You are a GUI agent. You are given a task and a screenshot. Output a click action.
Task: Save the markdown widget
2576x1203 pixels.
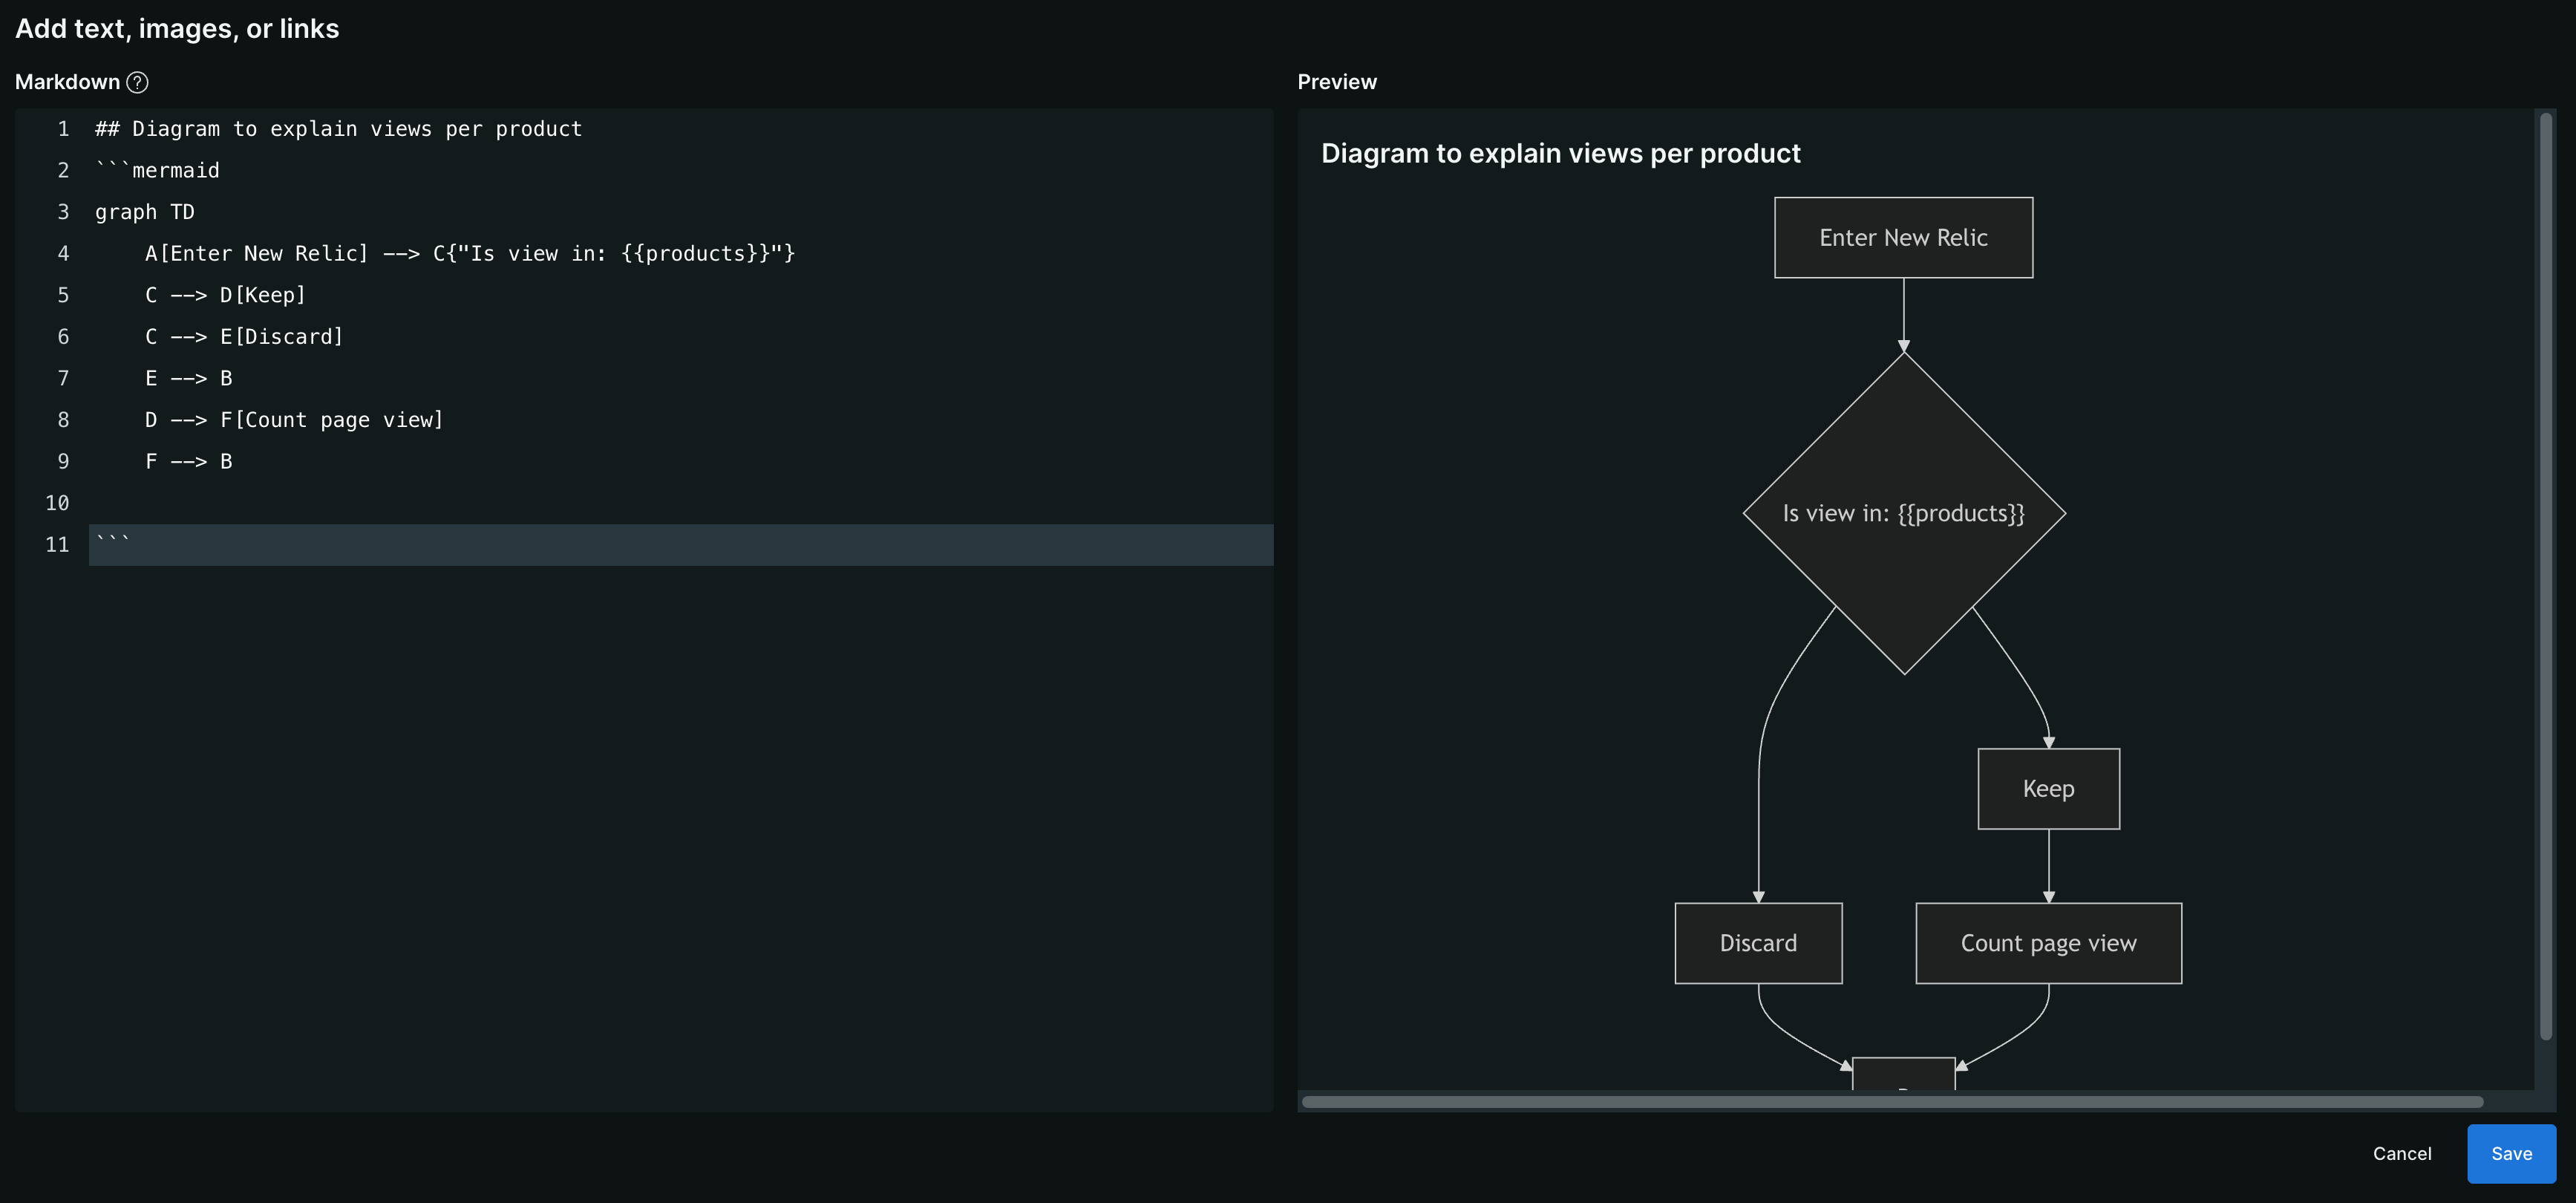point(2512,1153)
